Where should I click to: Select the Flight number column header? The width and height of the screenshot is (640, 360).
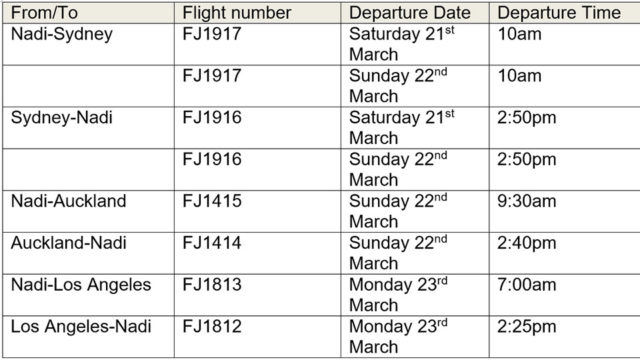[258, 13]
